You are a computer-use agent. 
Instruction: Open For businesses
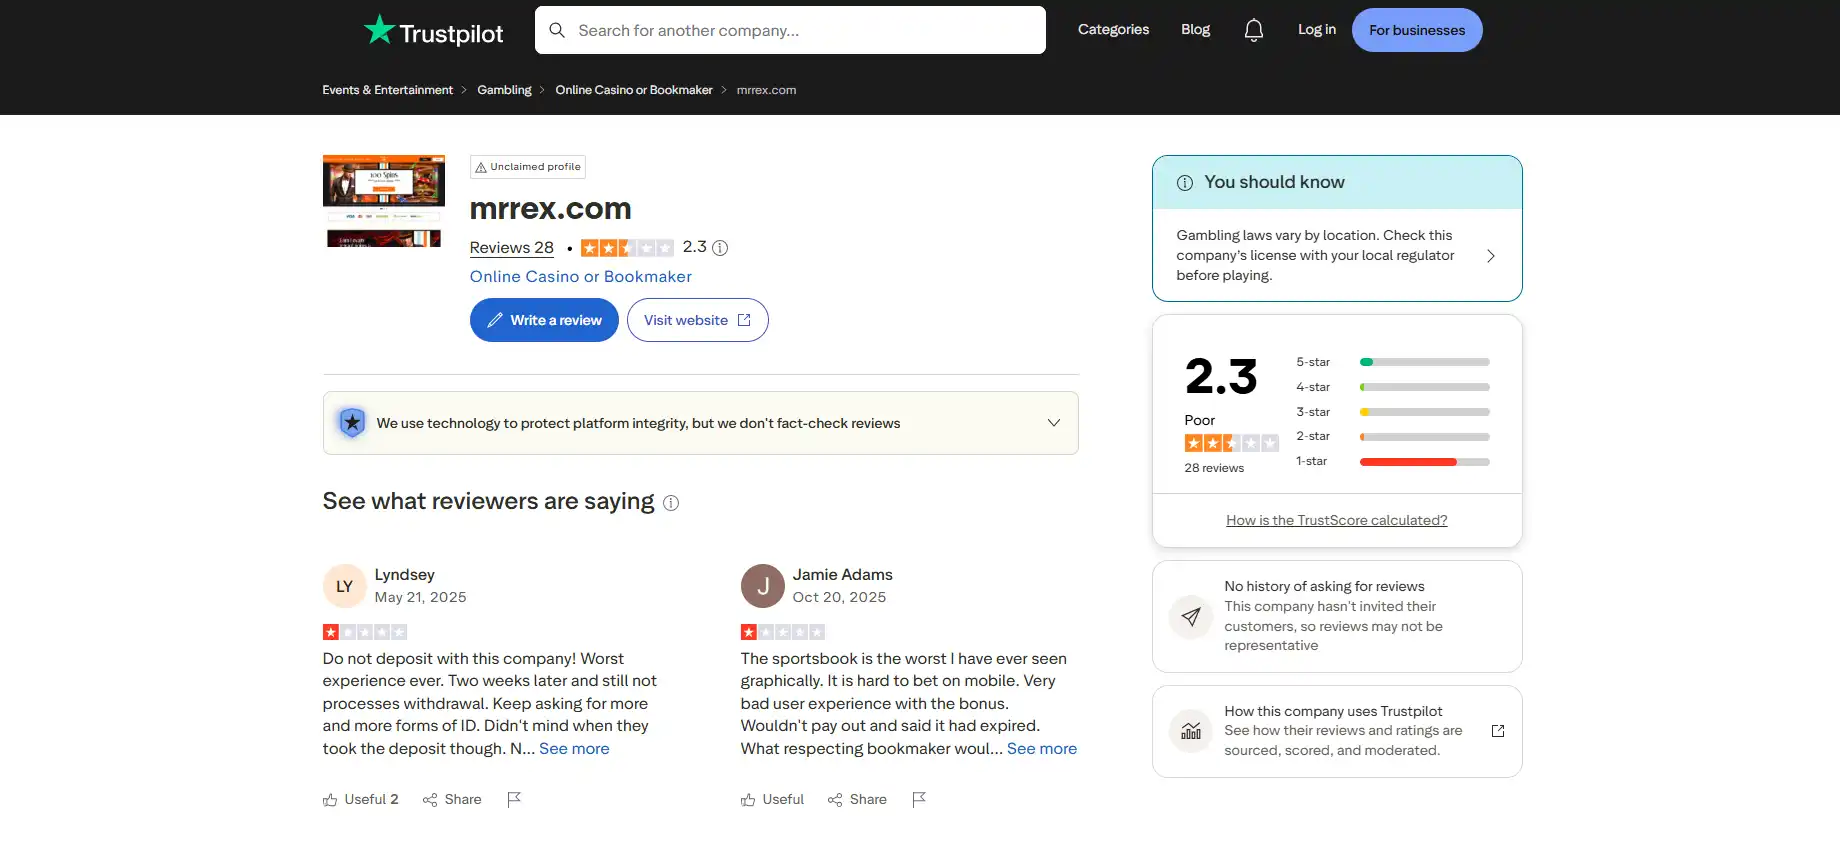coord(1417,30)
